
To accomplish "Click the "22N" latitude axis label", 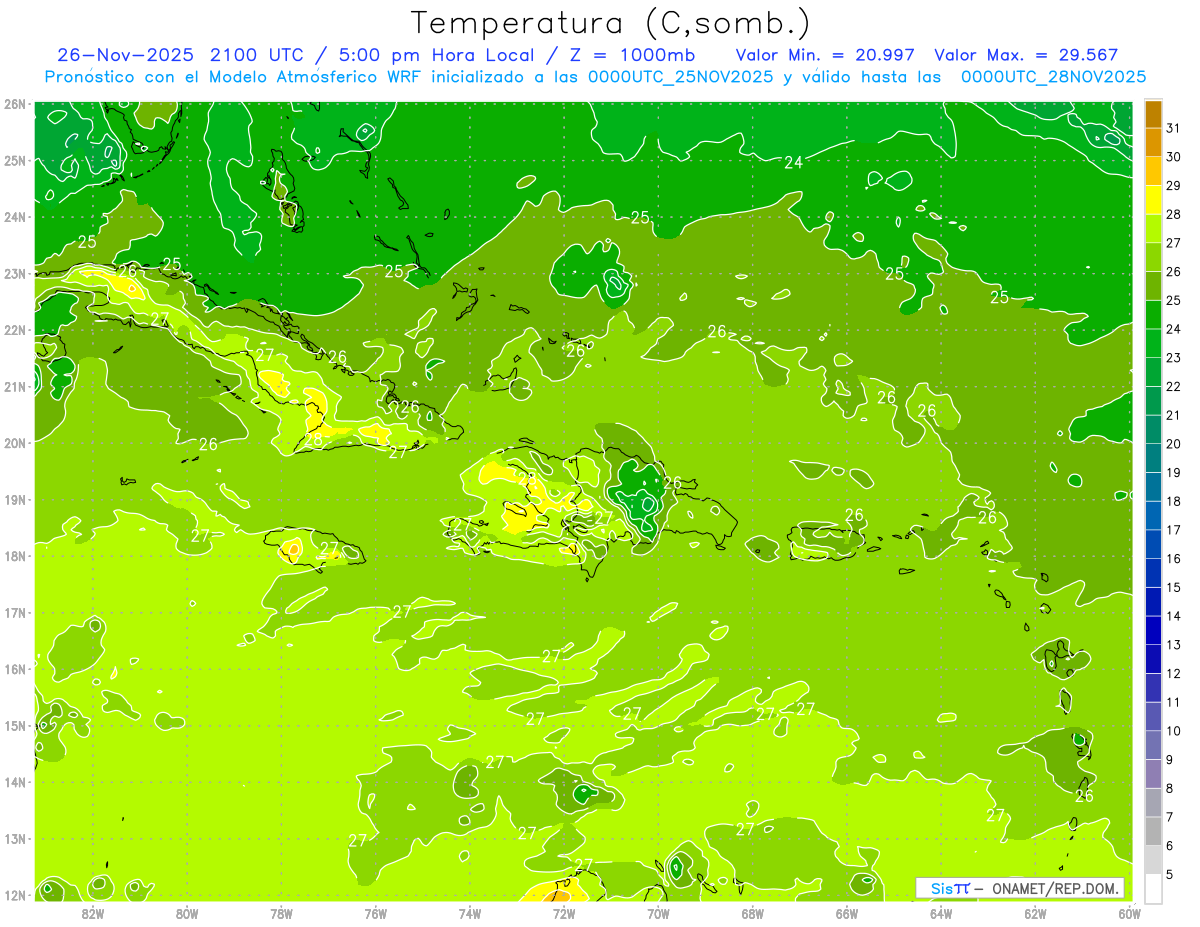I will pyautogui.click(x=14, y=330).
